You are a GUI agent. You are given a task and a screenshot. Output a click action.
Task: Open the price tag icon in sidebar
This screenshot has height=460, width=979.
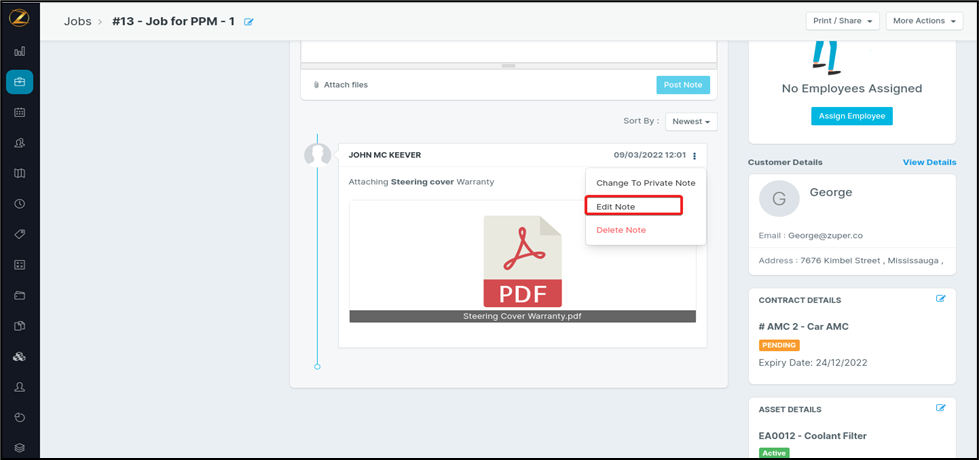coord(19,234)
